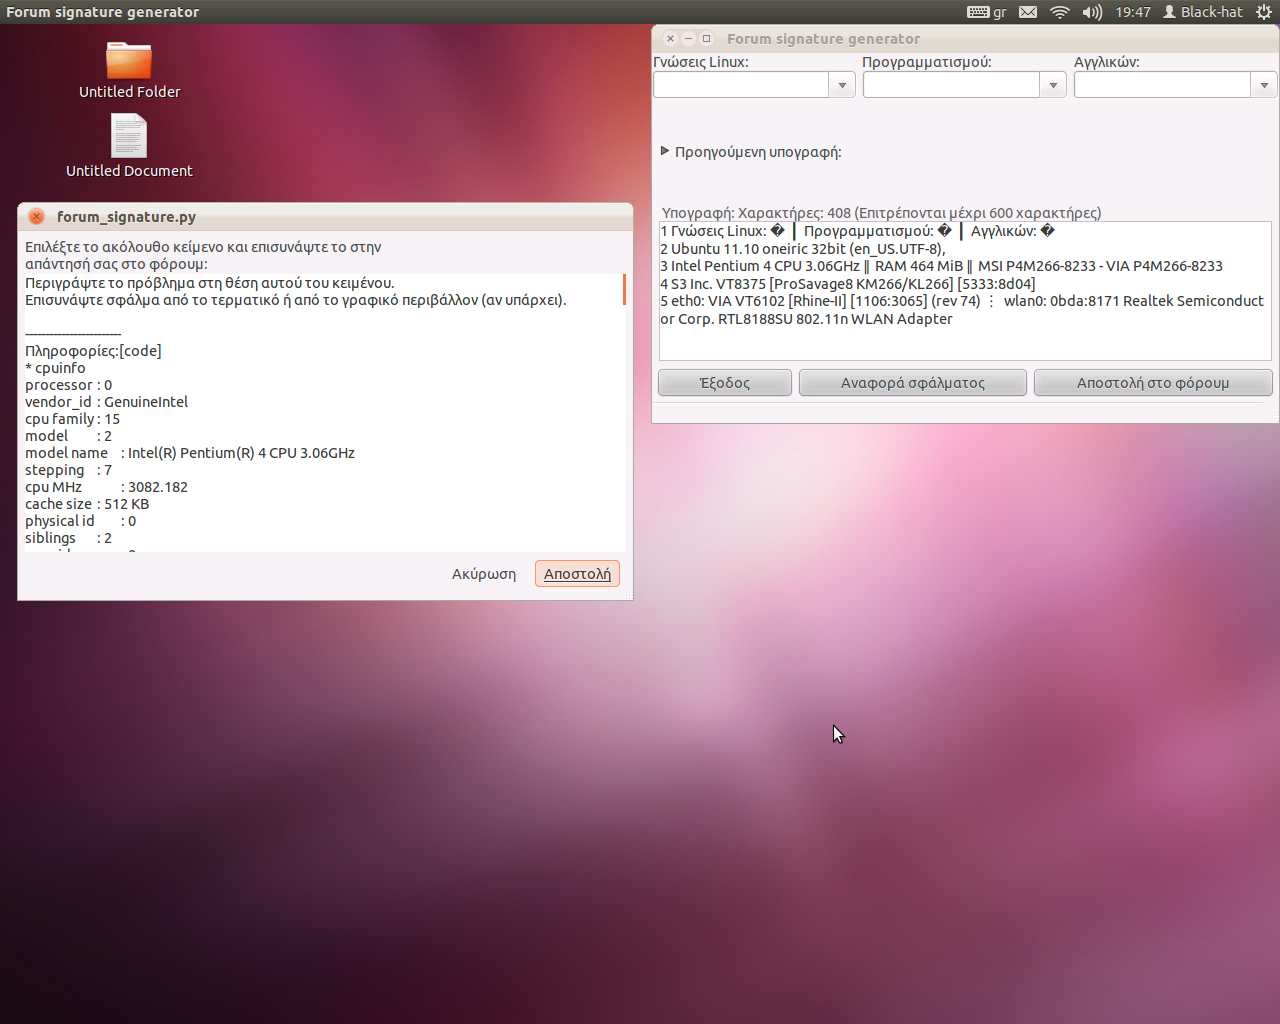Click the sound volume indicator

point(1092,12)
